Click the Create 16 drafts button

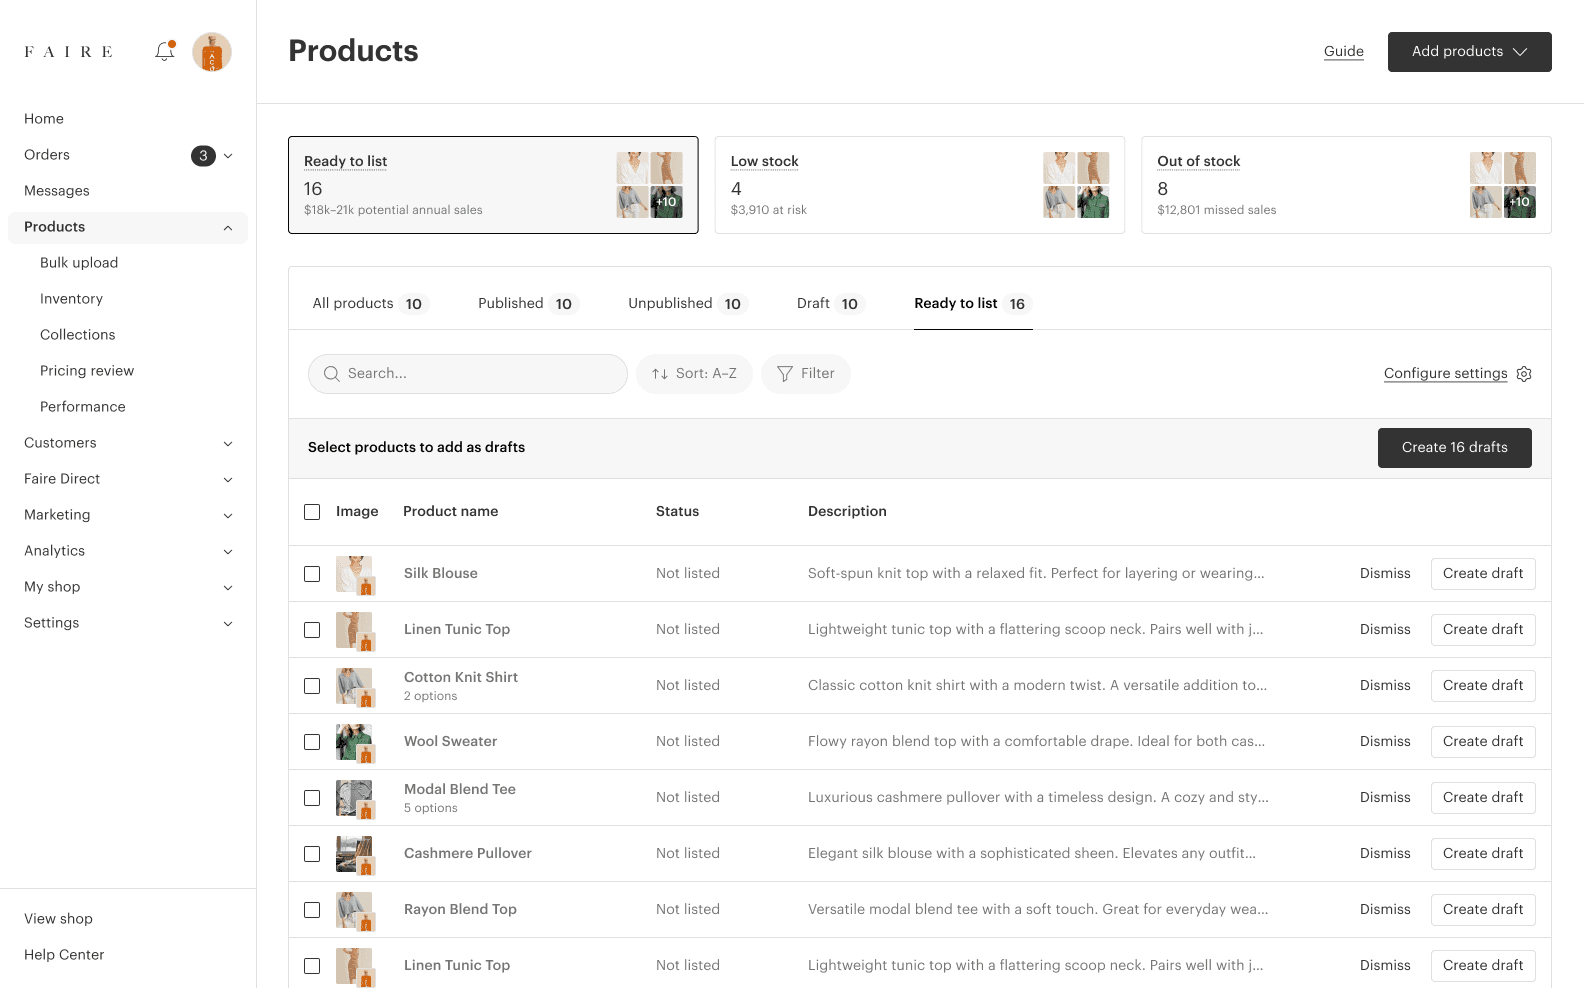click(1454, 448)
